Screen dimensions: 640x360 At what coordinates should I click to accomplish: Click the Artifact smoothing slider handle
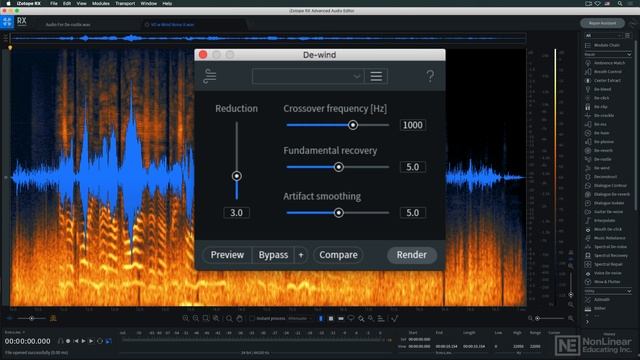click(x=338, y=213)
